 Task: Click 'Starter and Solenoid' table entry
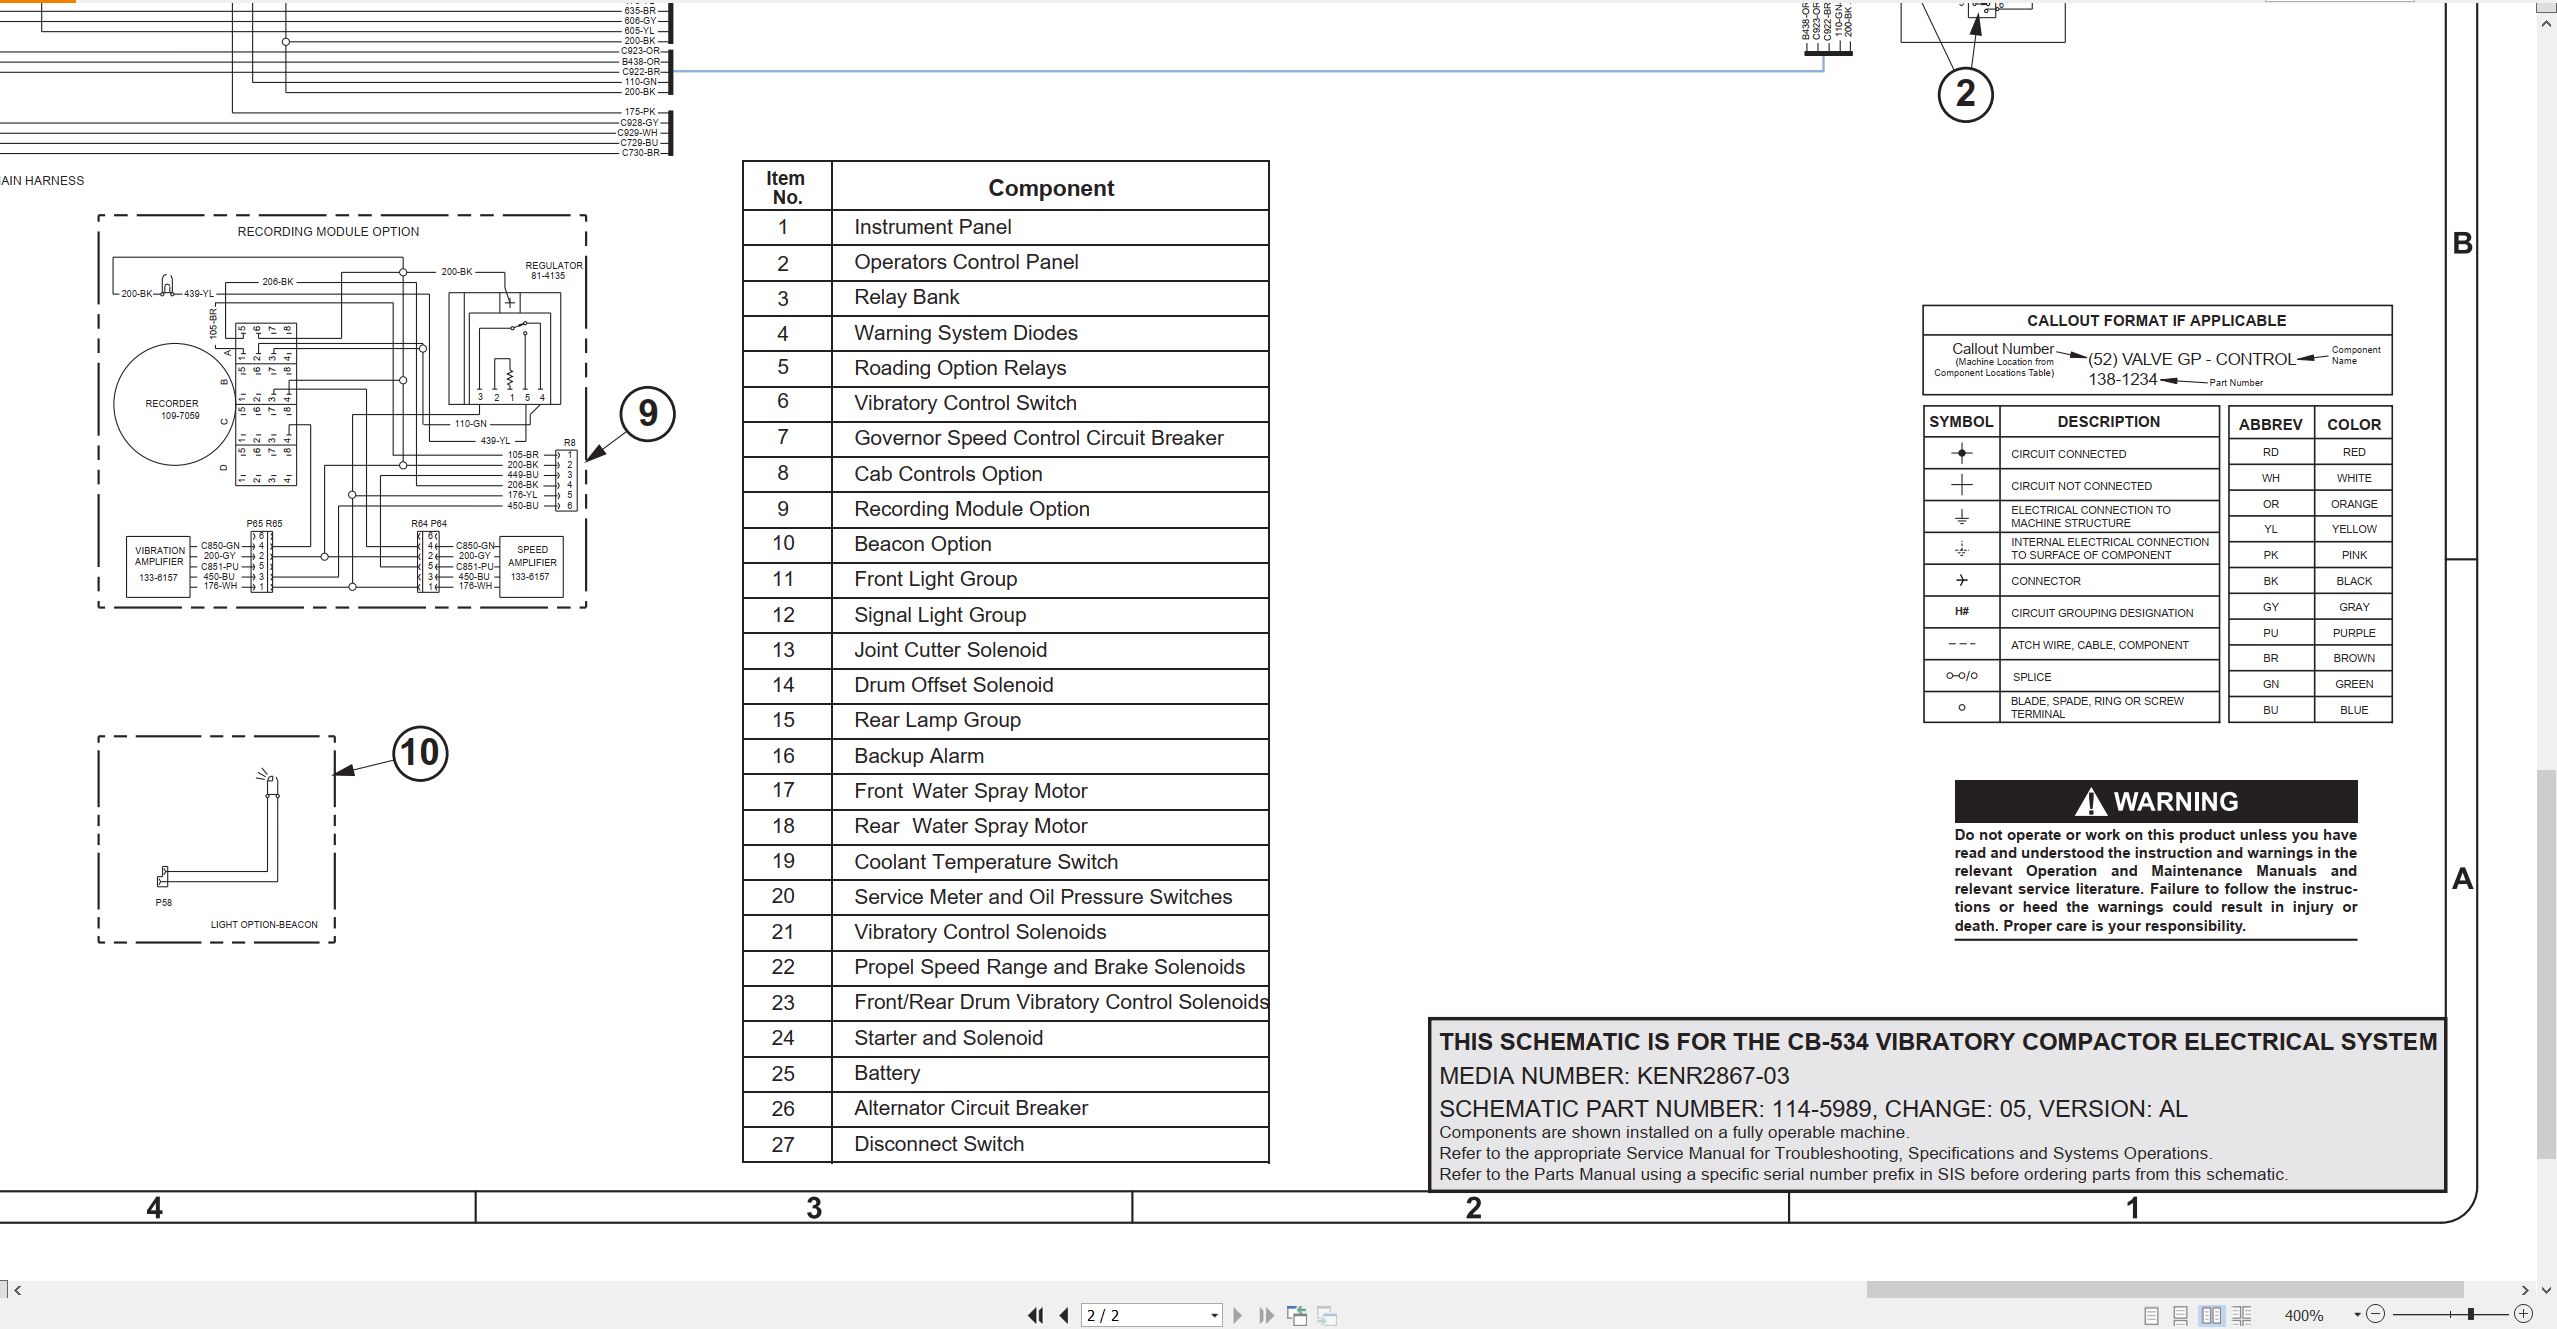coord(948,1038)
